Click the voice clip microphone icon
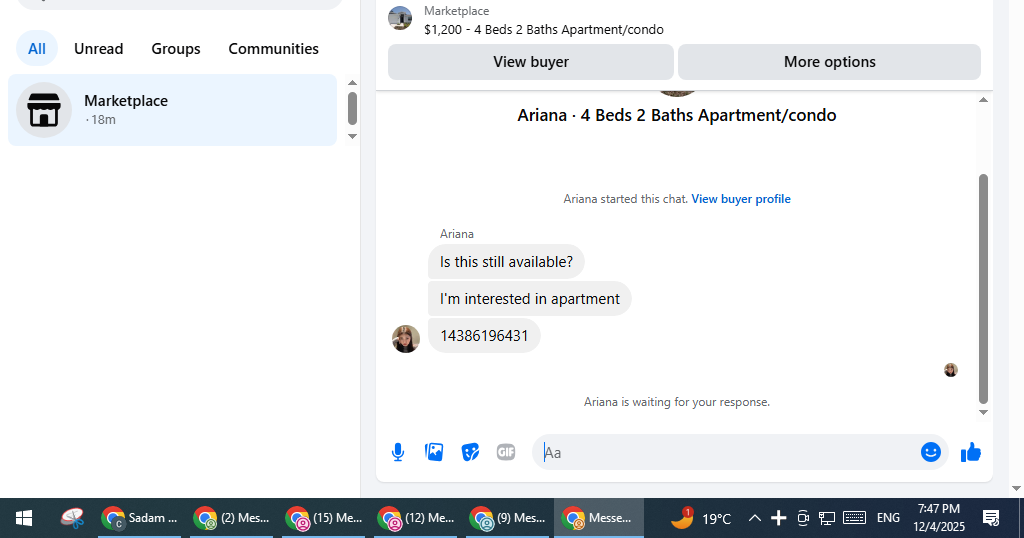 [x=398, y=452]
